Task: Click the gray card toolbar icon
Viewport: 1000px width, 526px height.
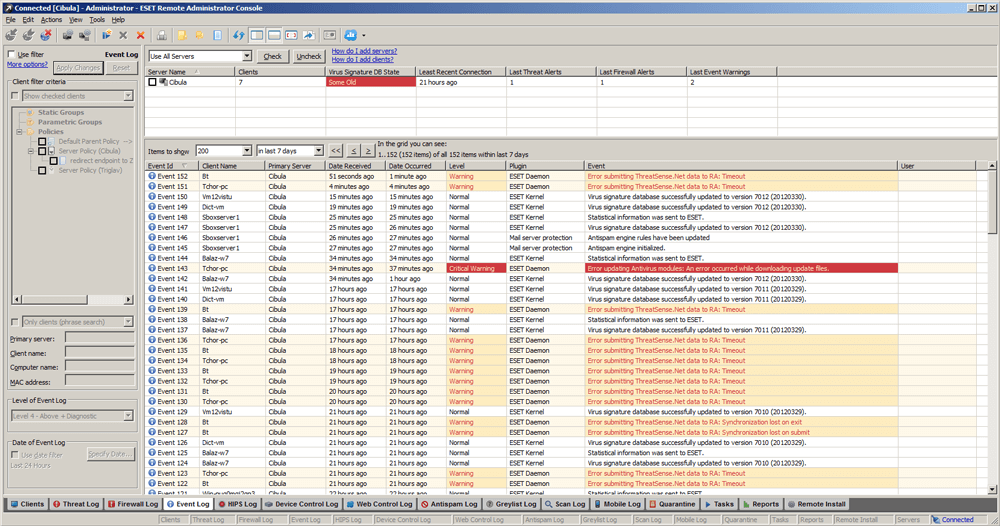Action: (330, 35)
